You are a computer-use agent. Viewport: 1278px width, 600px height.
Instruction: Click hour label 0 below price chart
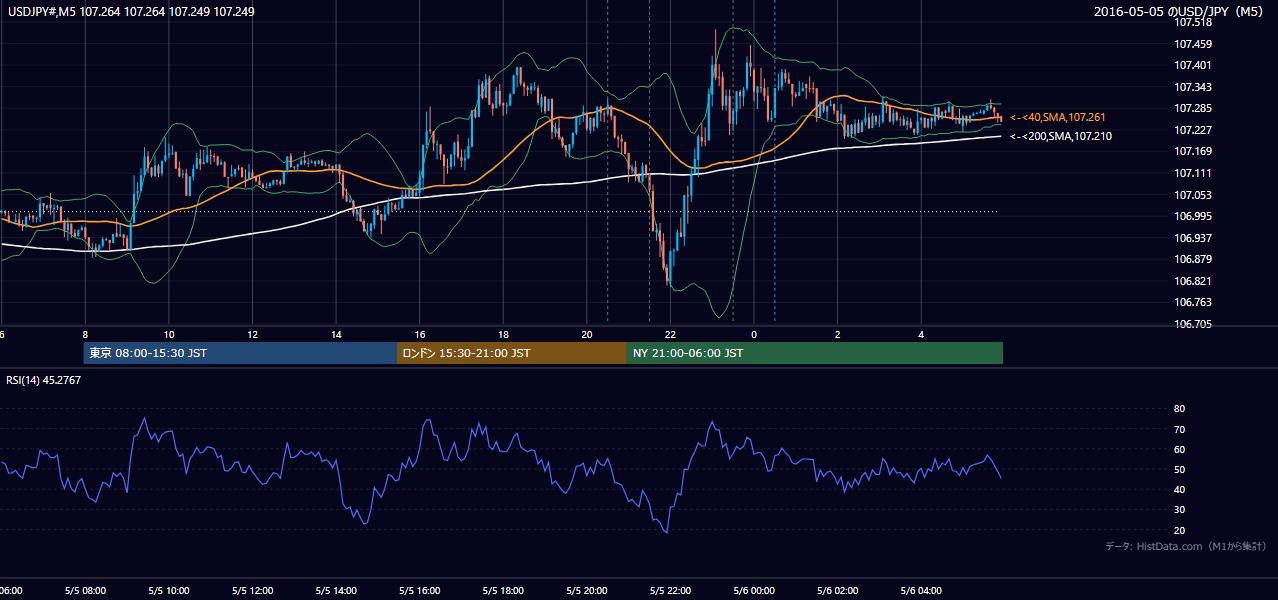click(754, 335)
